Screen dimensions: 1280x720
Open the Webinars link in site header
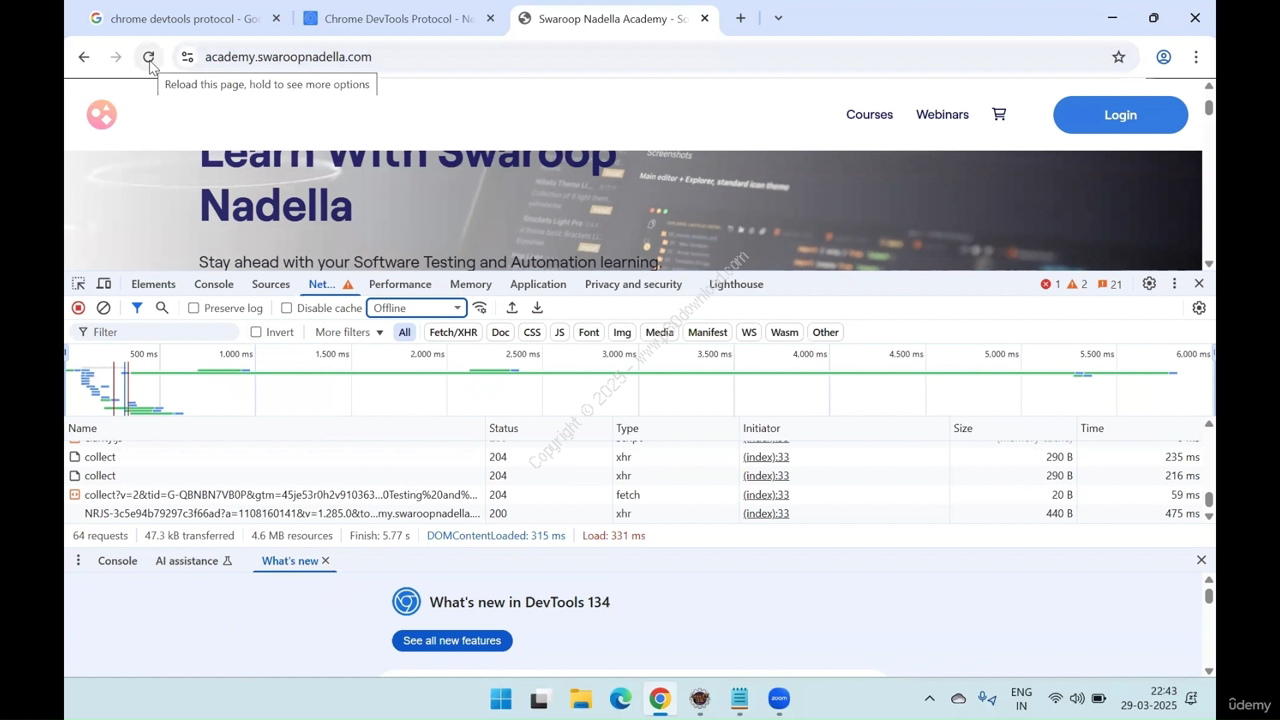(942, 114)
